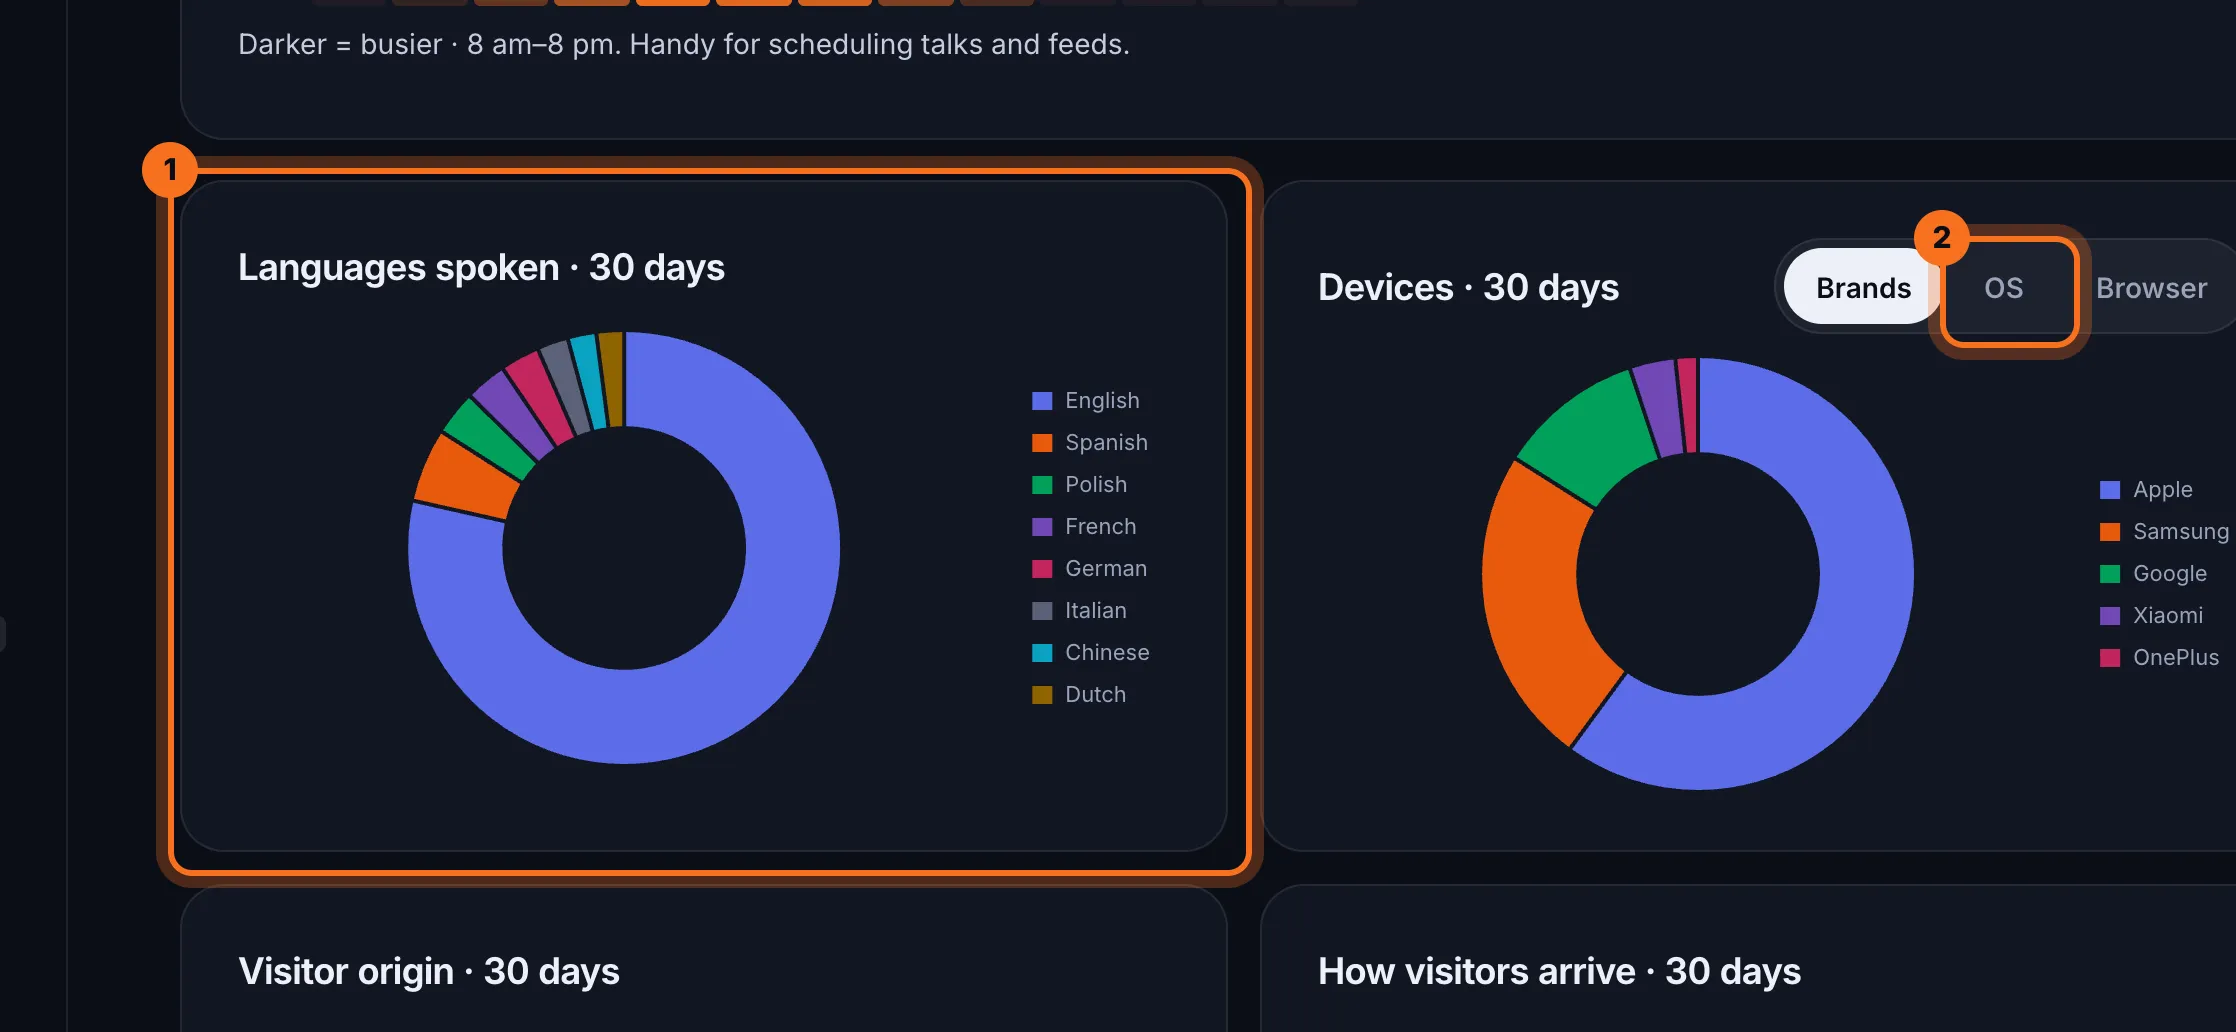Click the German legend swatch
Image resolution: width=2236 pixels, height=1032 pixels.
coord(1042,569)
